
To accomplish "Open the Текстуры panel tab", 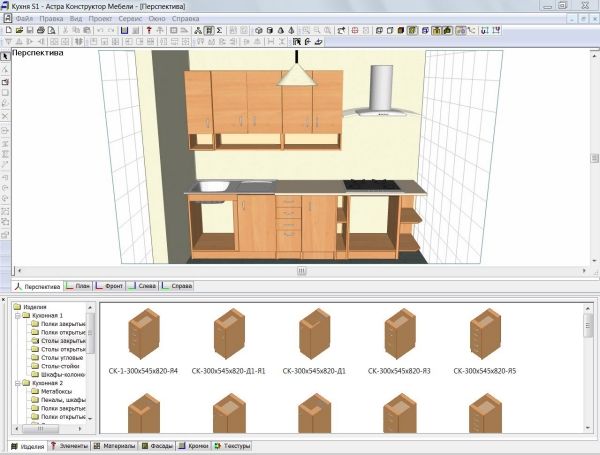I will pos(233,446).
